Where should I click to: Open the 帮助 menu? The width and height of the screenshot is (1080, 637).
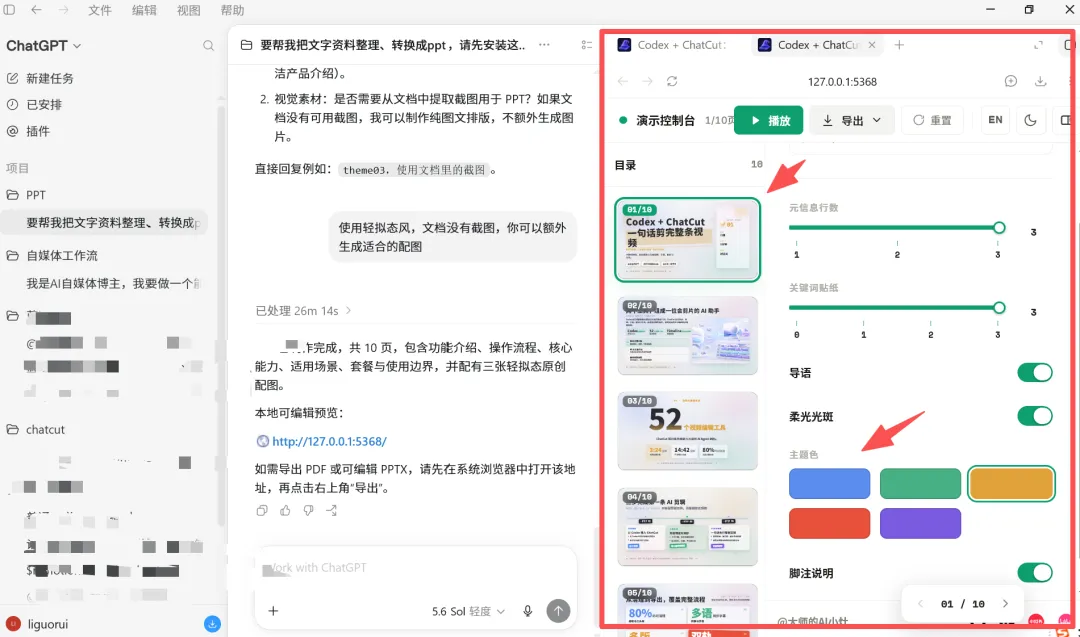(x=232, y=10)
